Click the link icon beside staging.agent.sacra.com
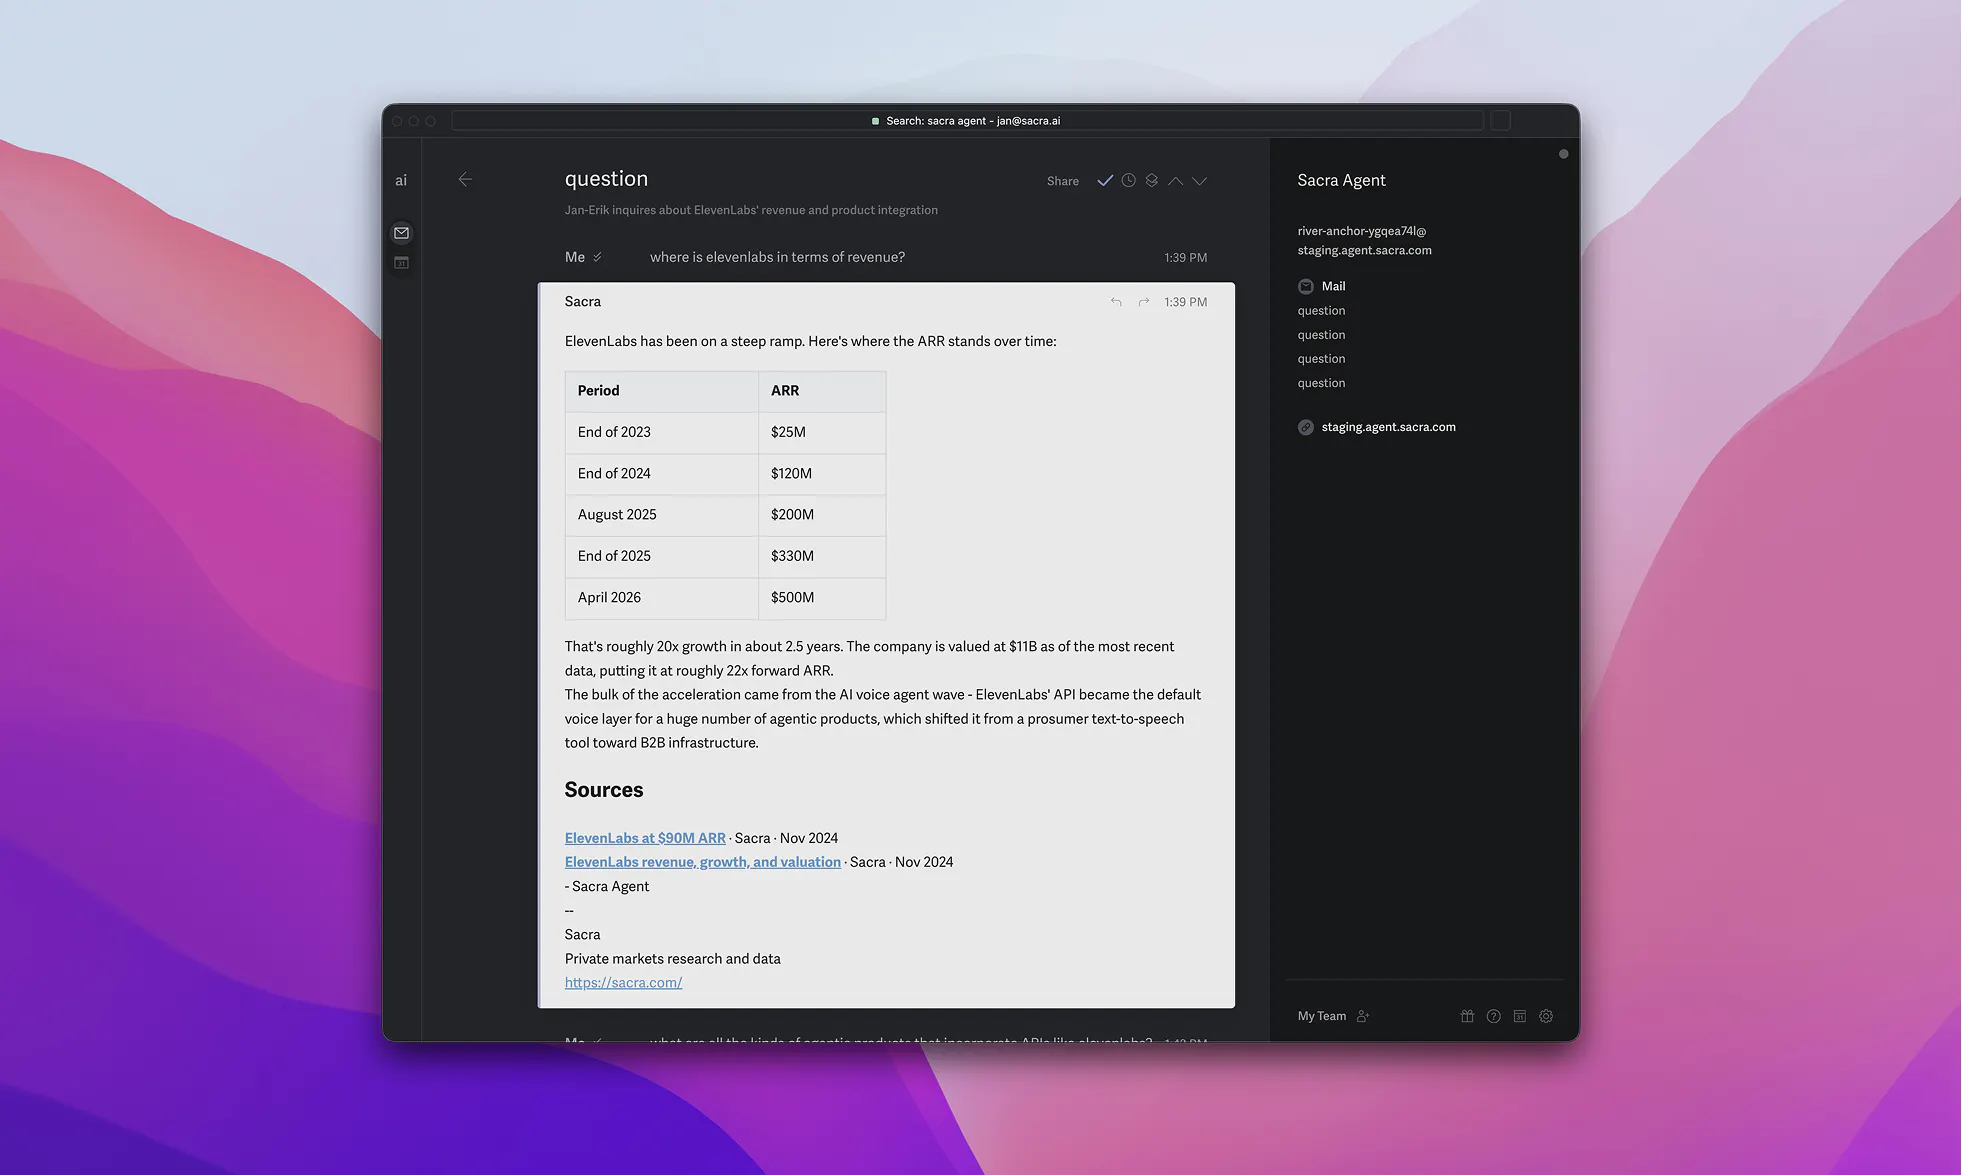Screen dimensions: 1962x1175 click(1306, 428)
